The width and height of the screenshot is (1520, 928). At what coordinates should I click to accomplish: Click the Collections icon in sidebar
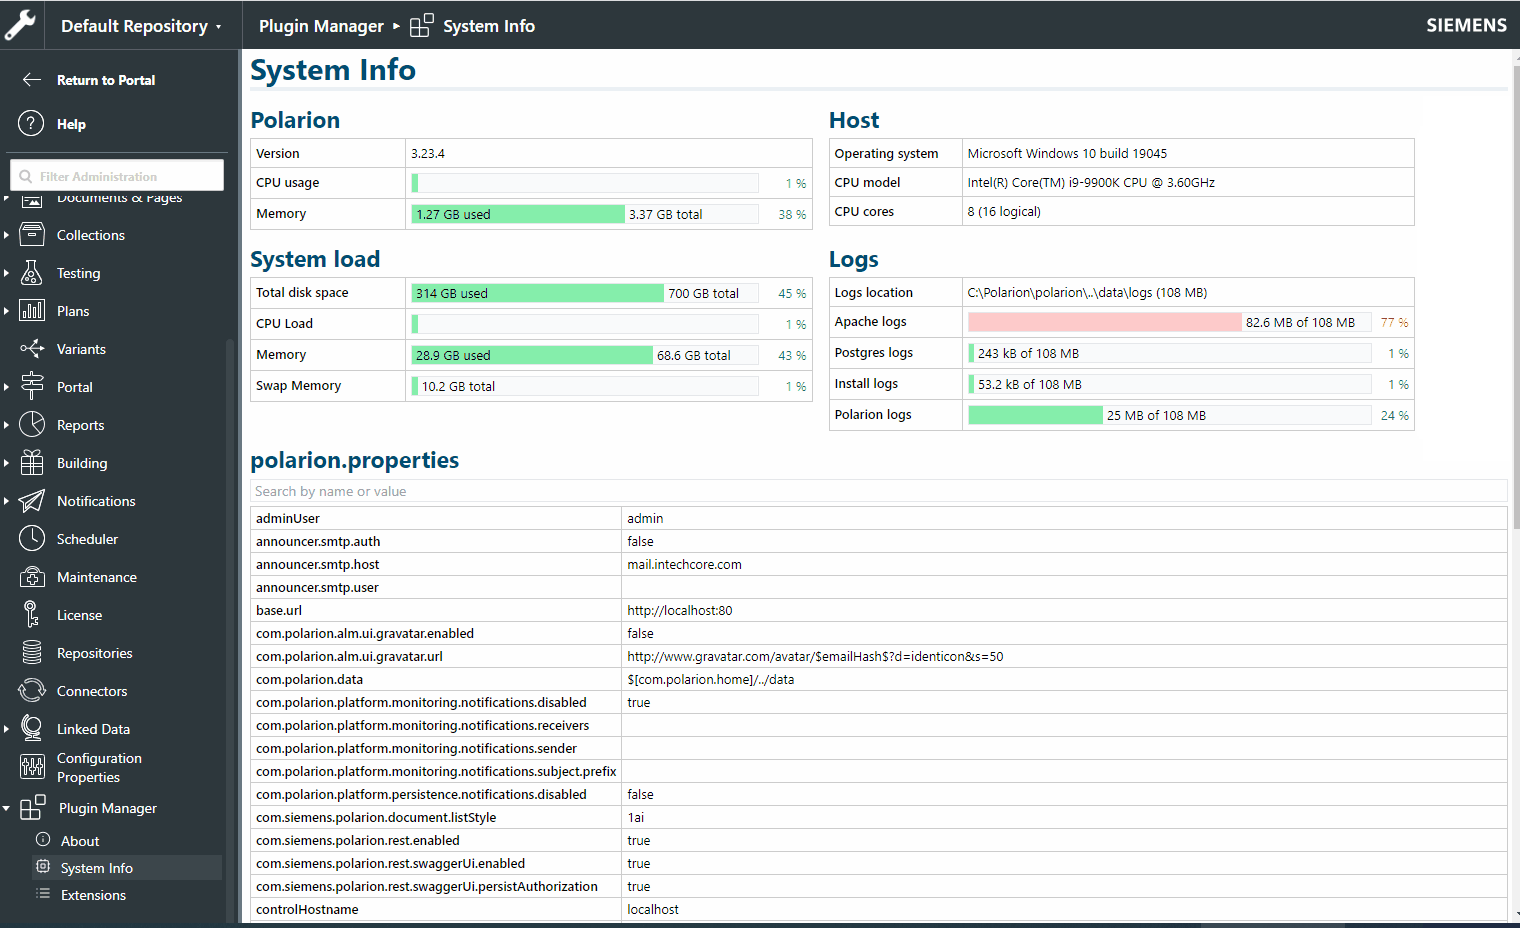pos(32,235)
